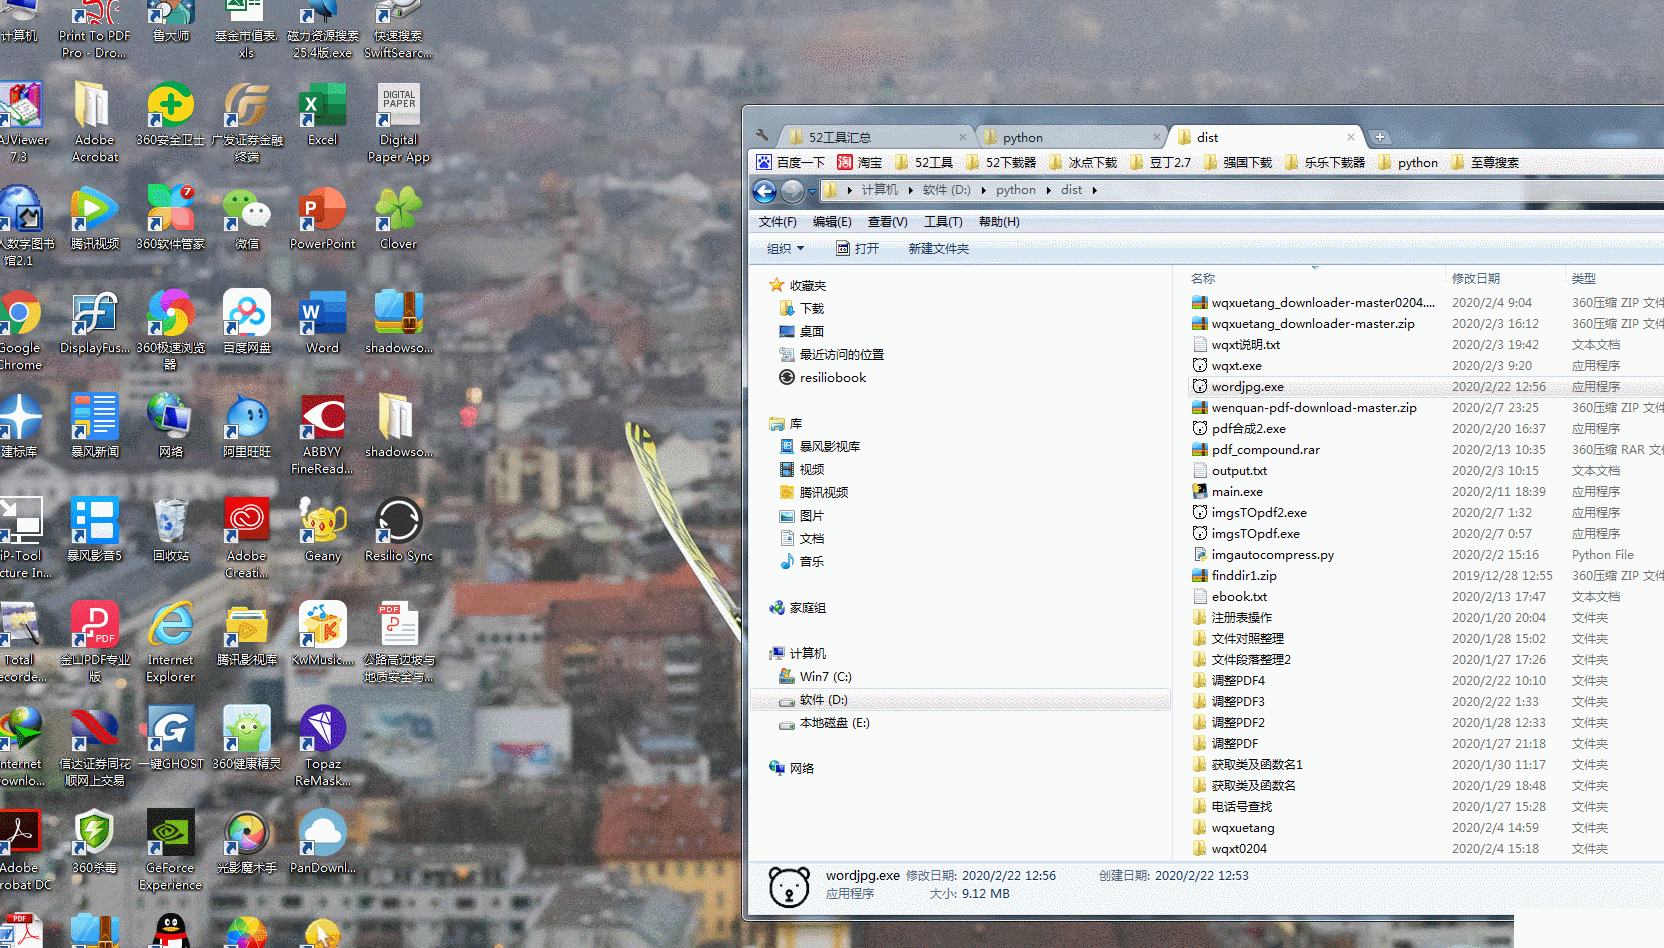Open recent locations dropdown beside Forward button

[812, 190]
